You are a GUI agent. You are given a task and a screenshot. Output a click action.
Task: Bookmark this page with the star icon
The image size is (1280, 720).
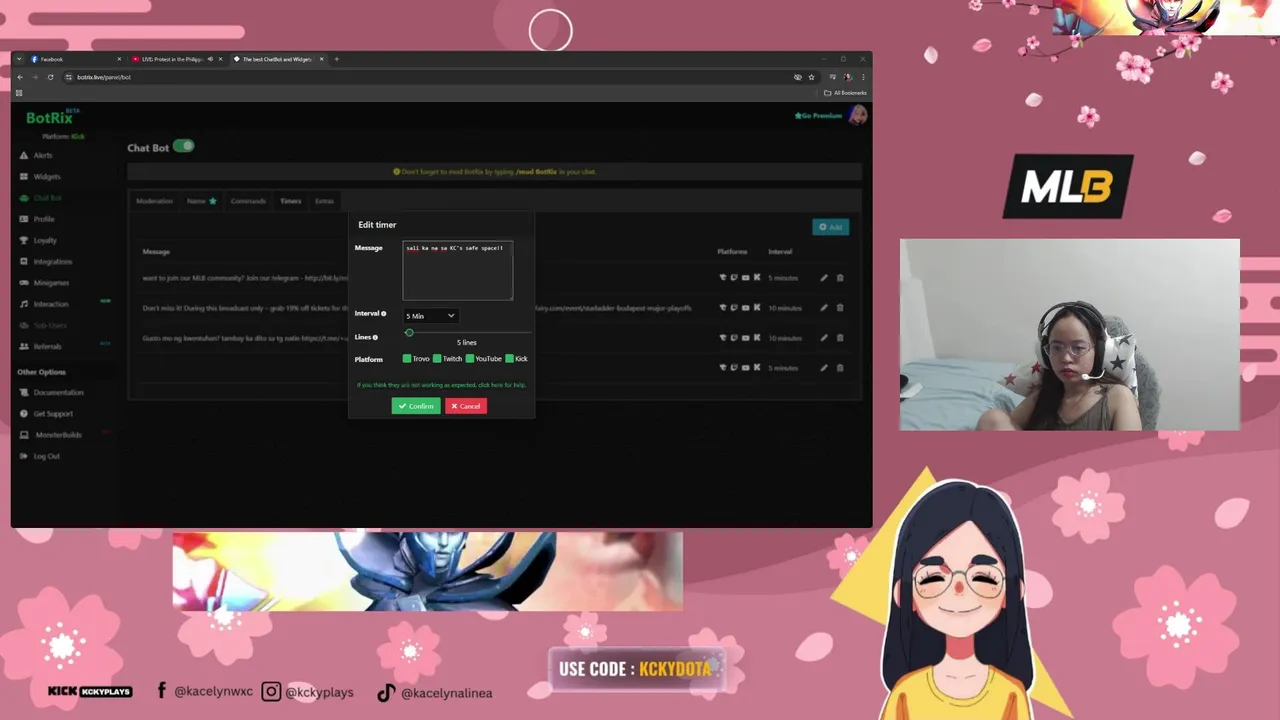[811, 77]
